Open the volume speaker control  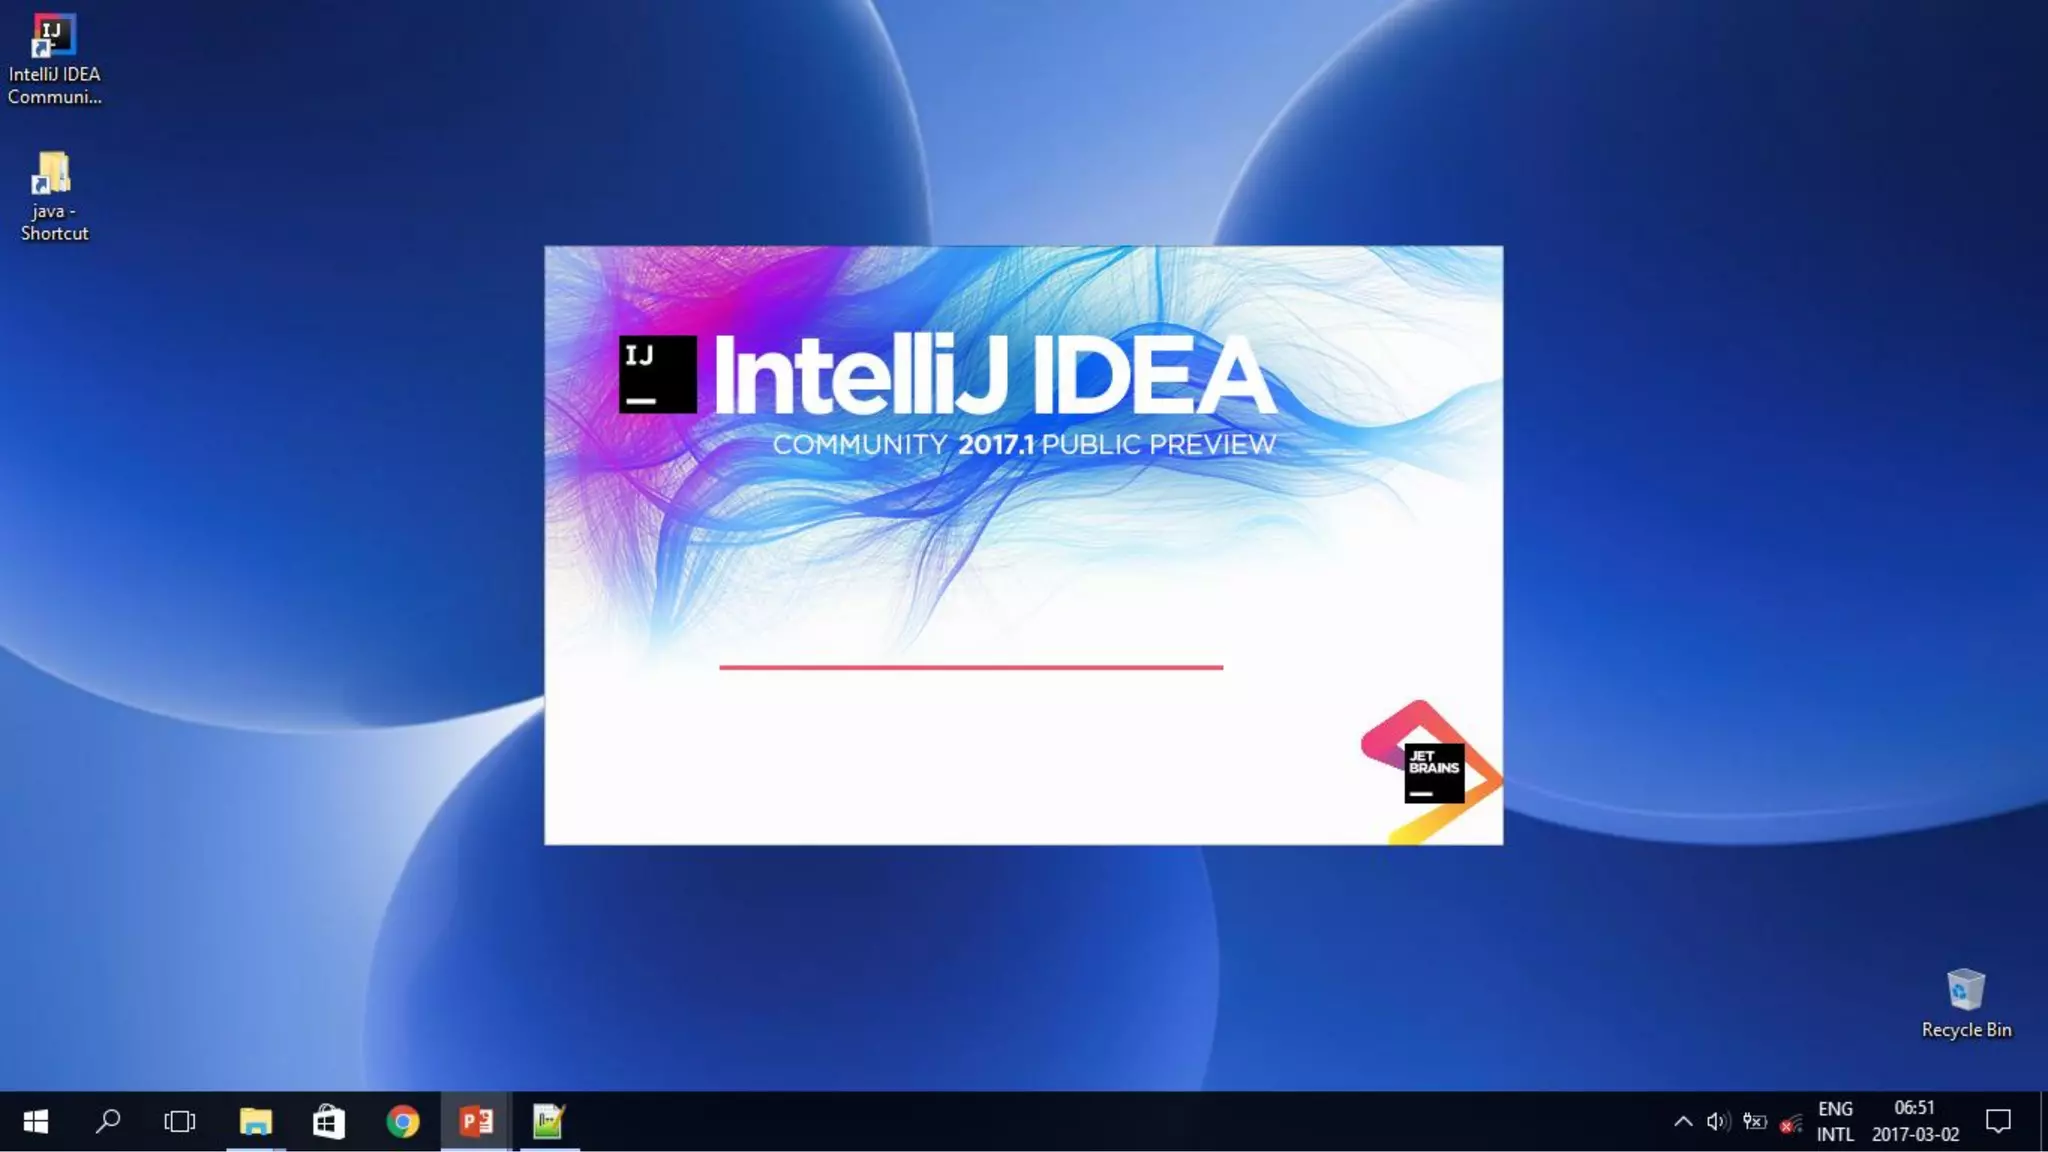coord(1718,1122)
